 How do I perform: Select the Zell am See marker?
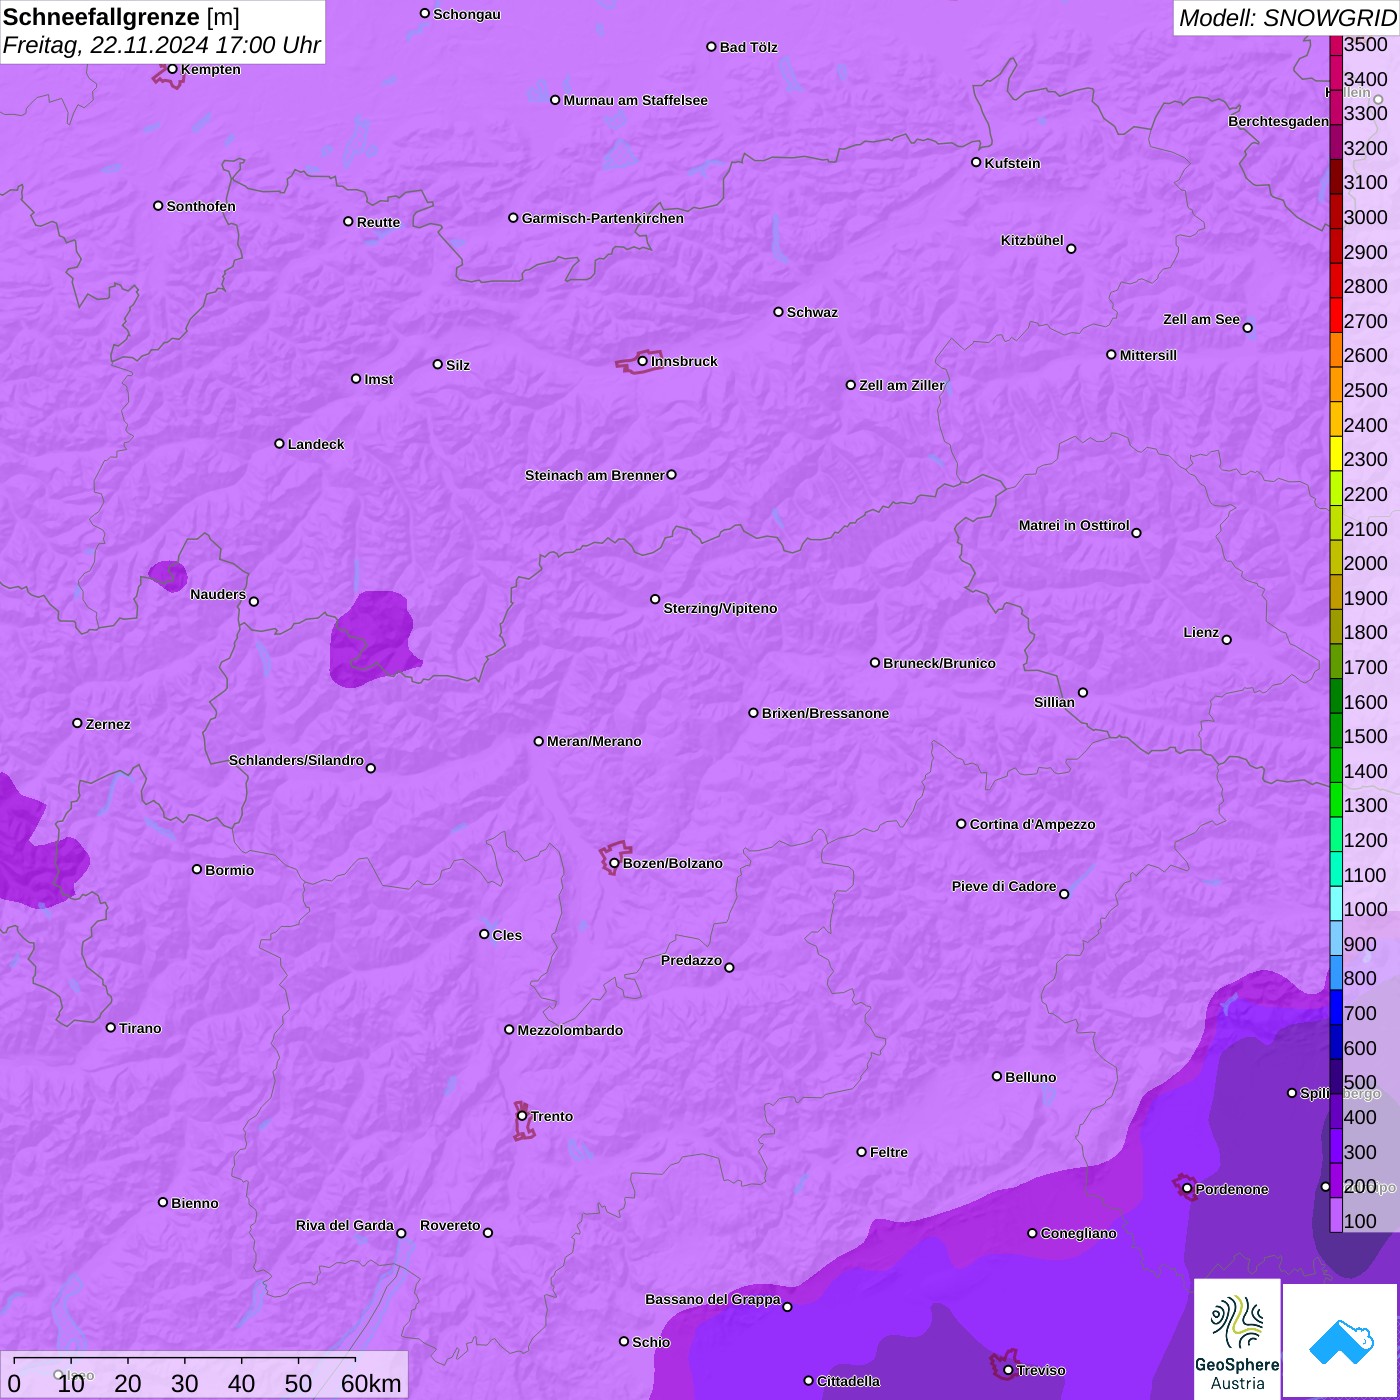1247,327
